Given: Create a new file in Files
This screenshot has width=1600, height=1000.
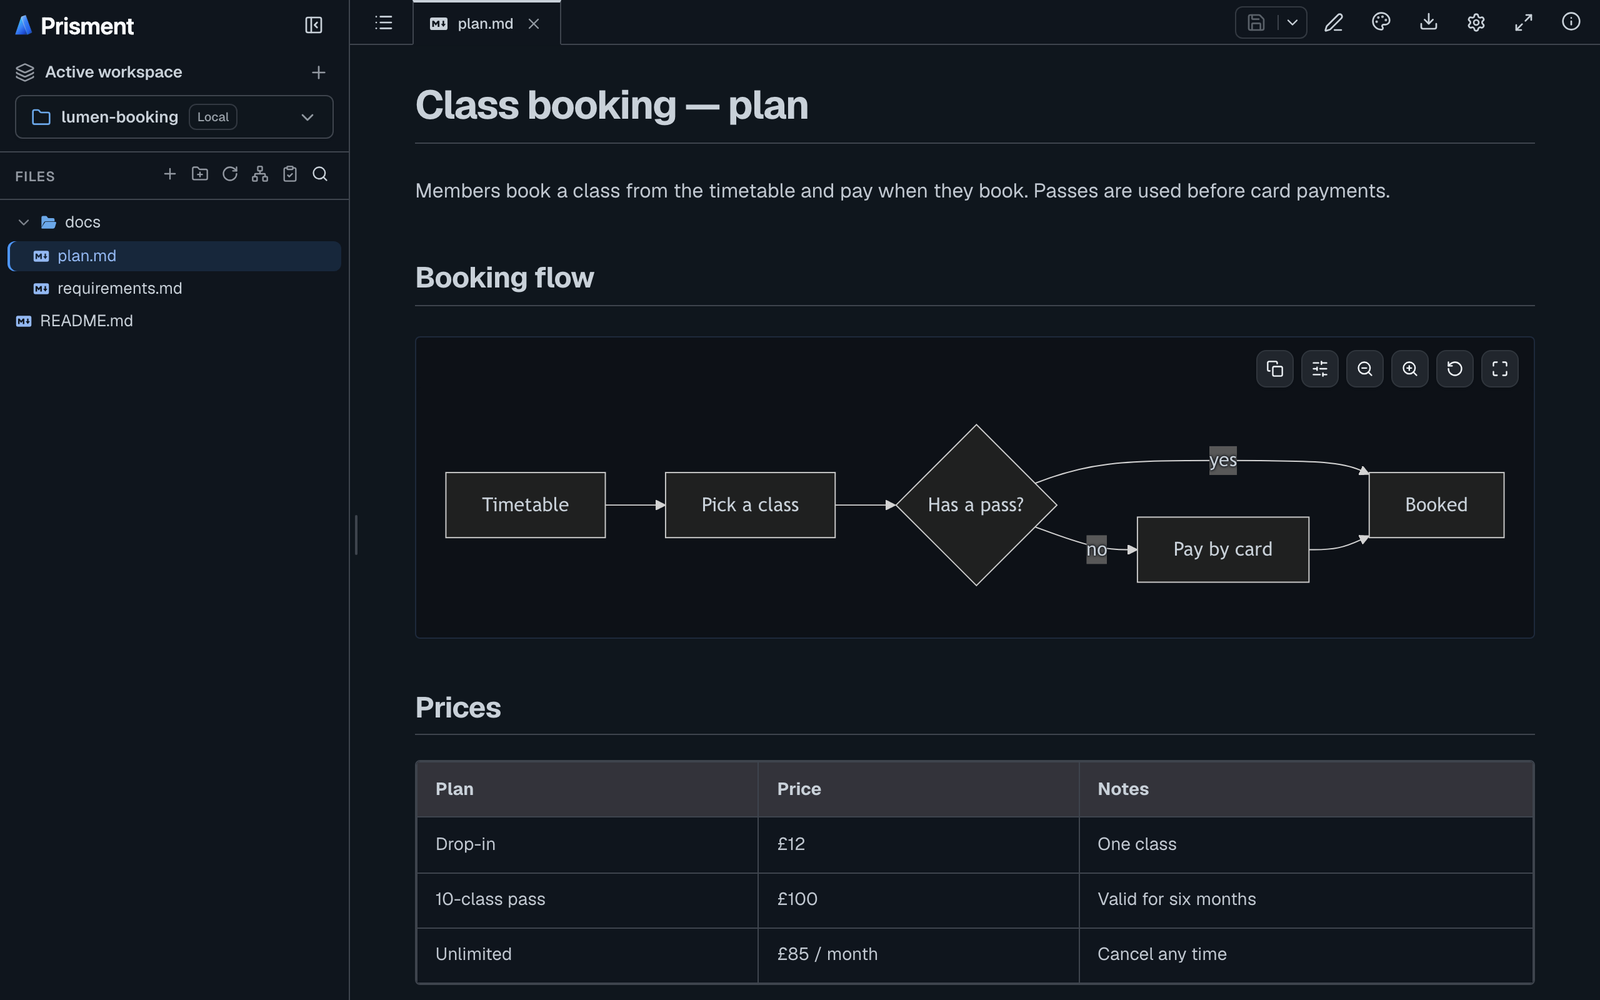Looking at the screenshot, I should pyautogui.click(x=170, y=174).
